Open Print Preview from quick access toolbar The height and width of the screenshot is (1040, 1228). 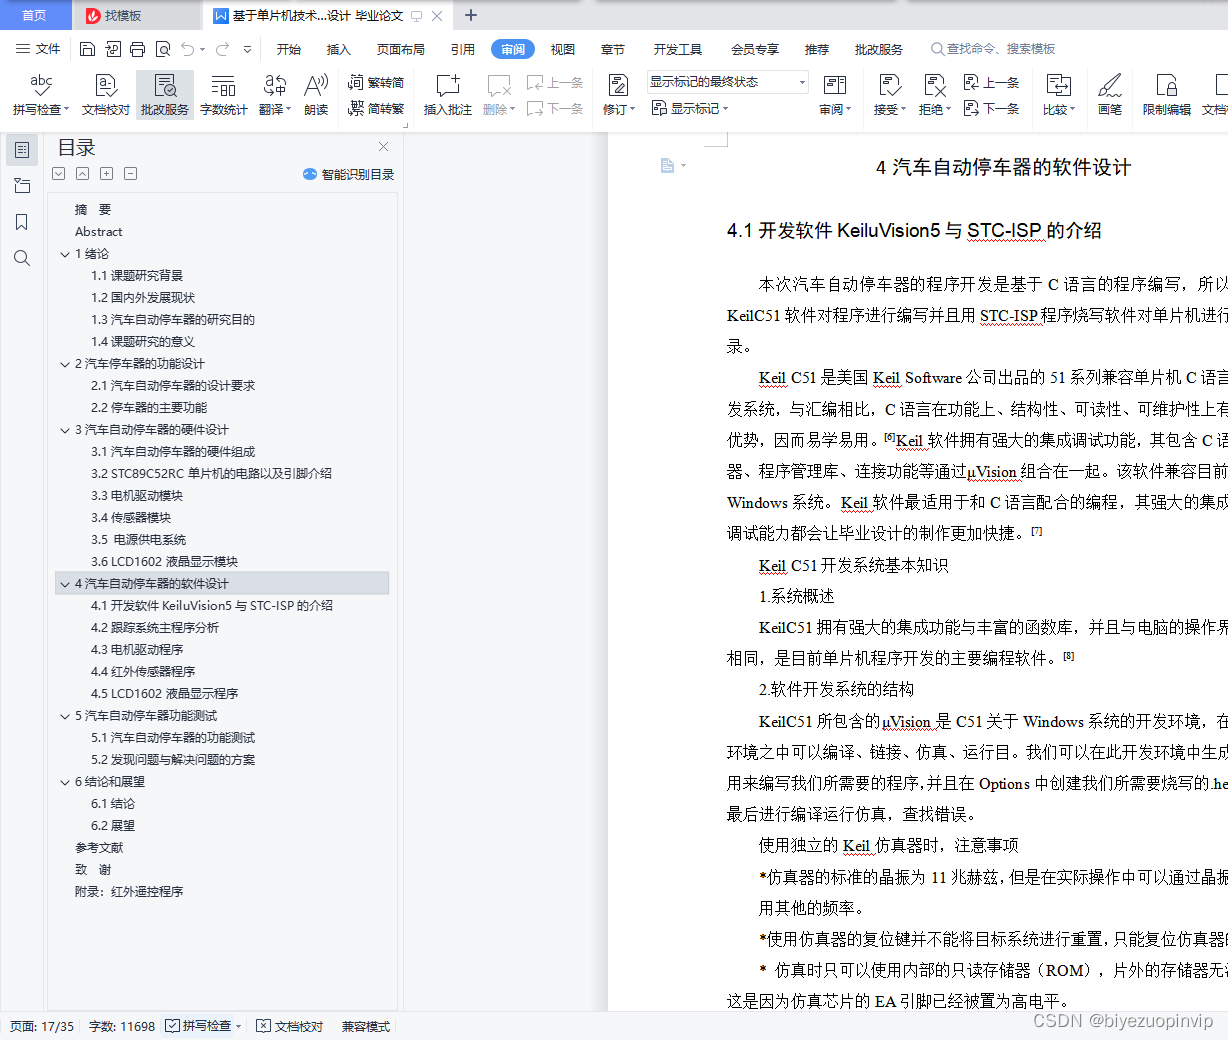pos(162,49)
